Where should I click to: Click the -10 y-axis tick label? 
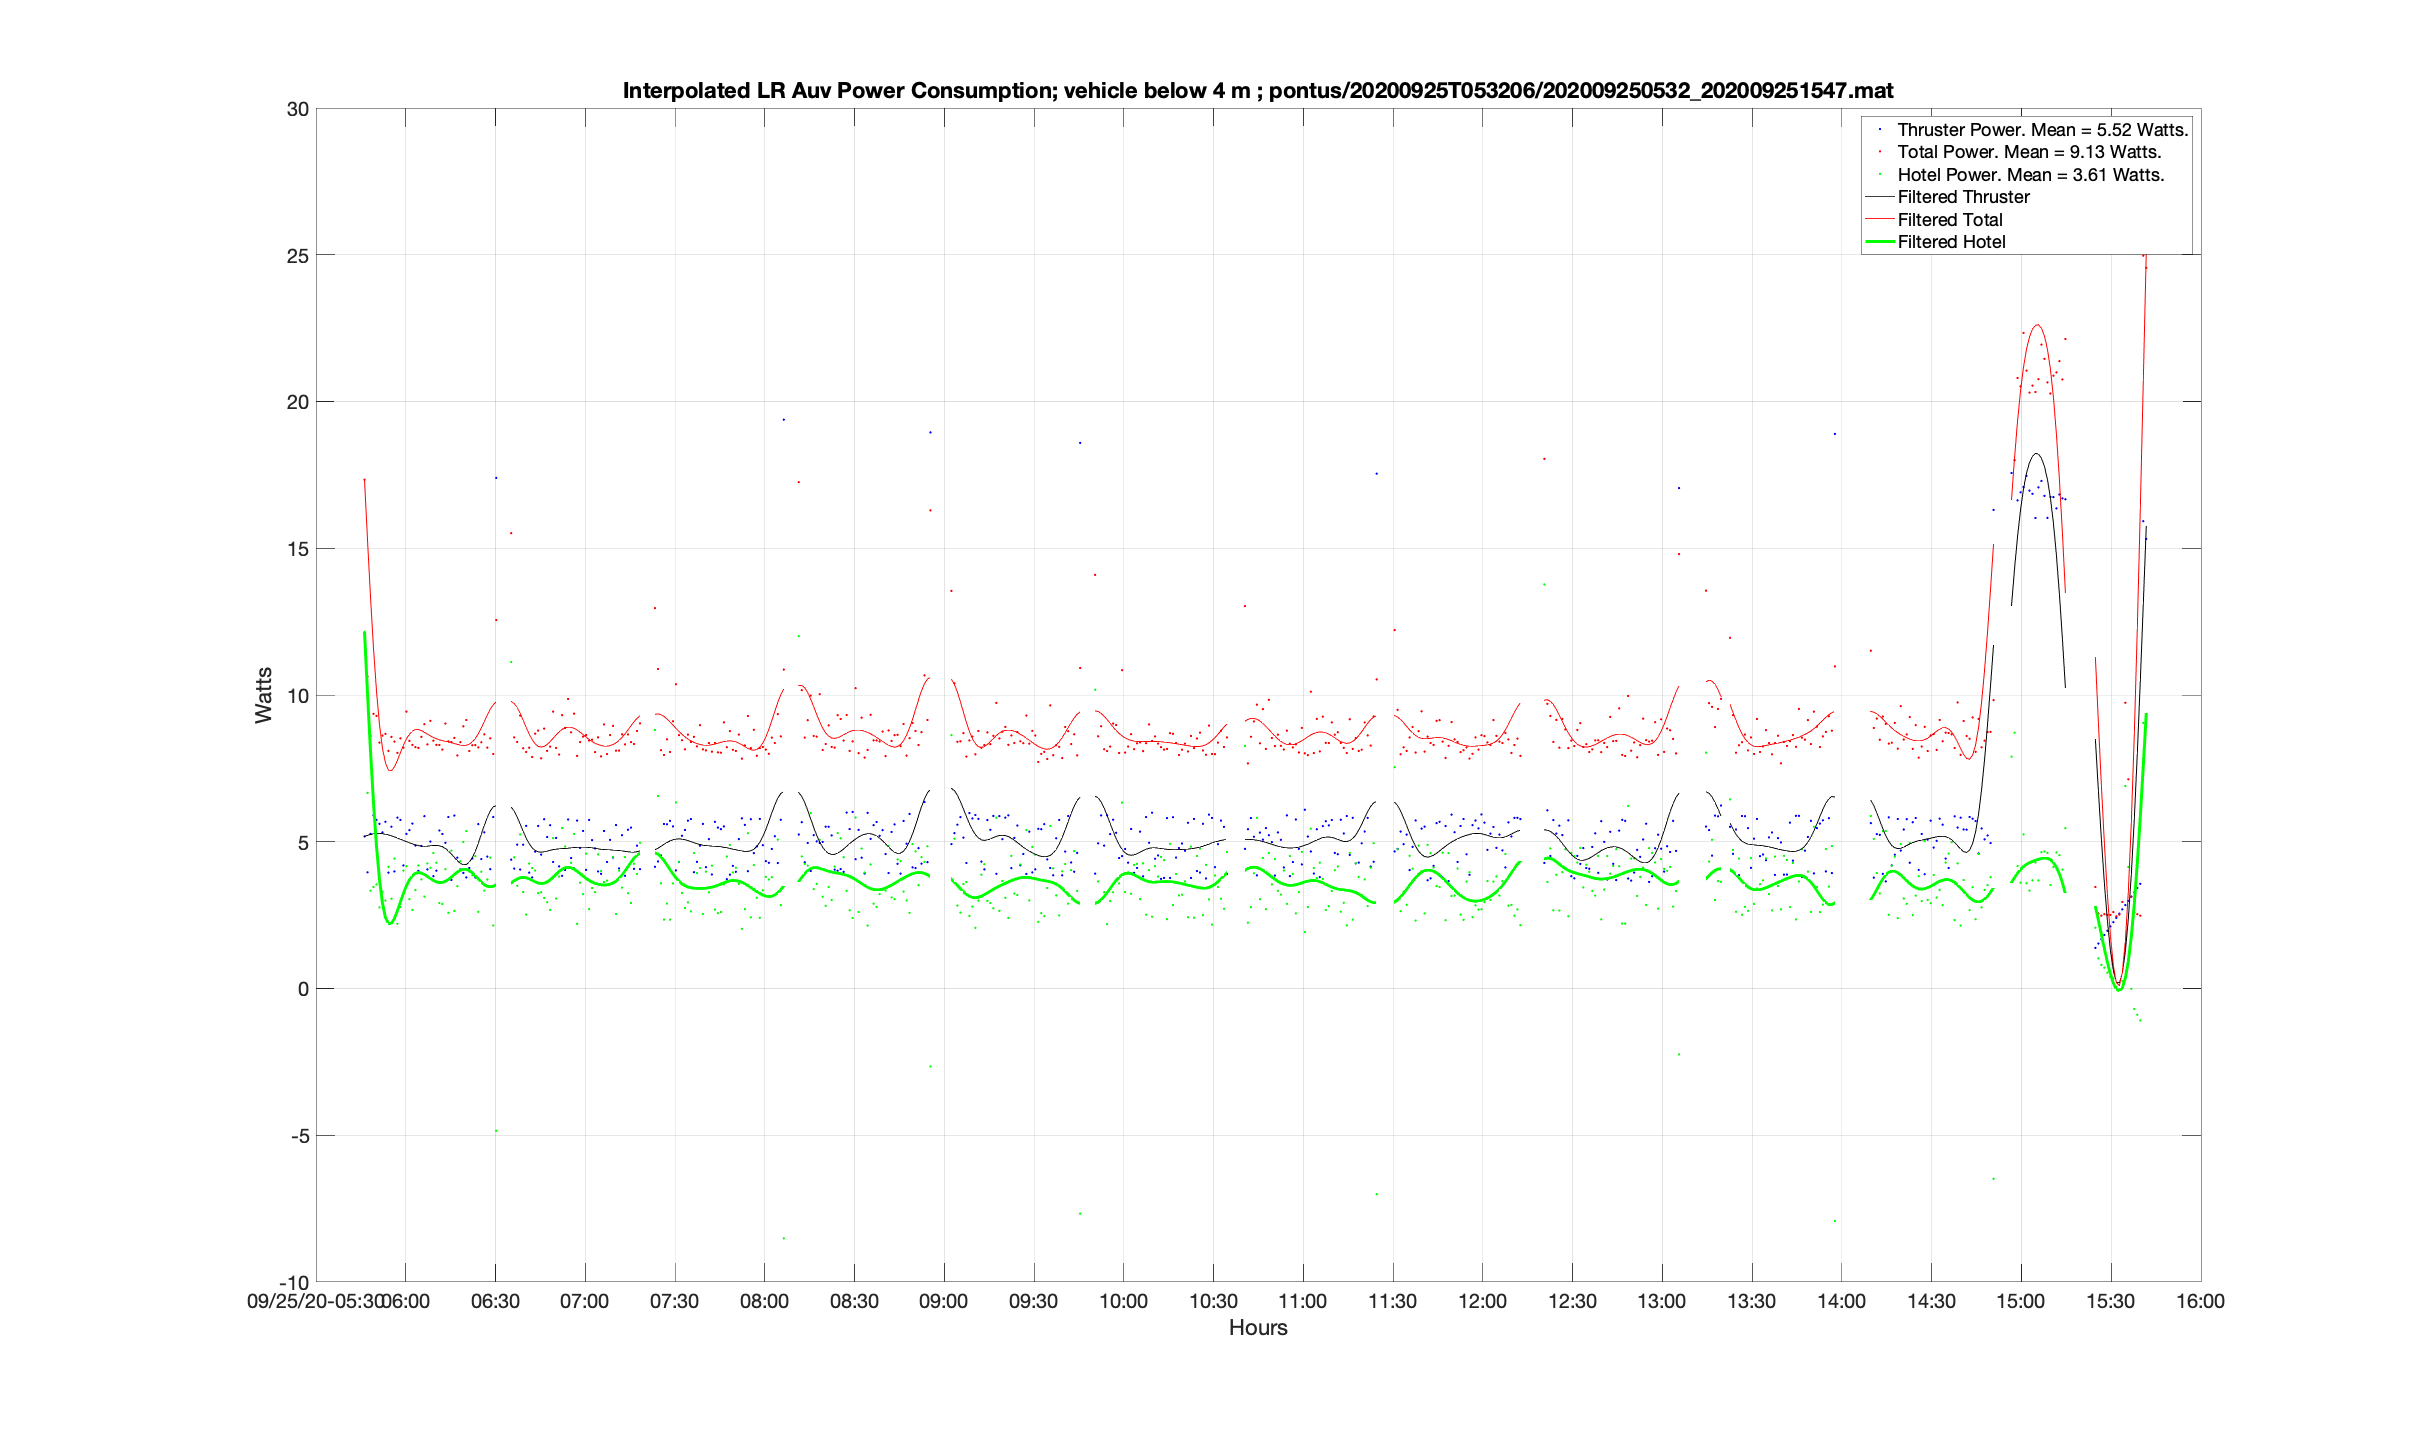[x=294, y=1282]
